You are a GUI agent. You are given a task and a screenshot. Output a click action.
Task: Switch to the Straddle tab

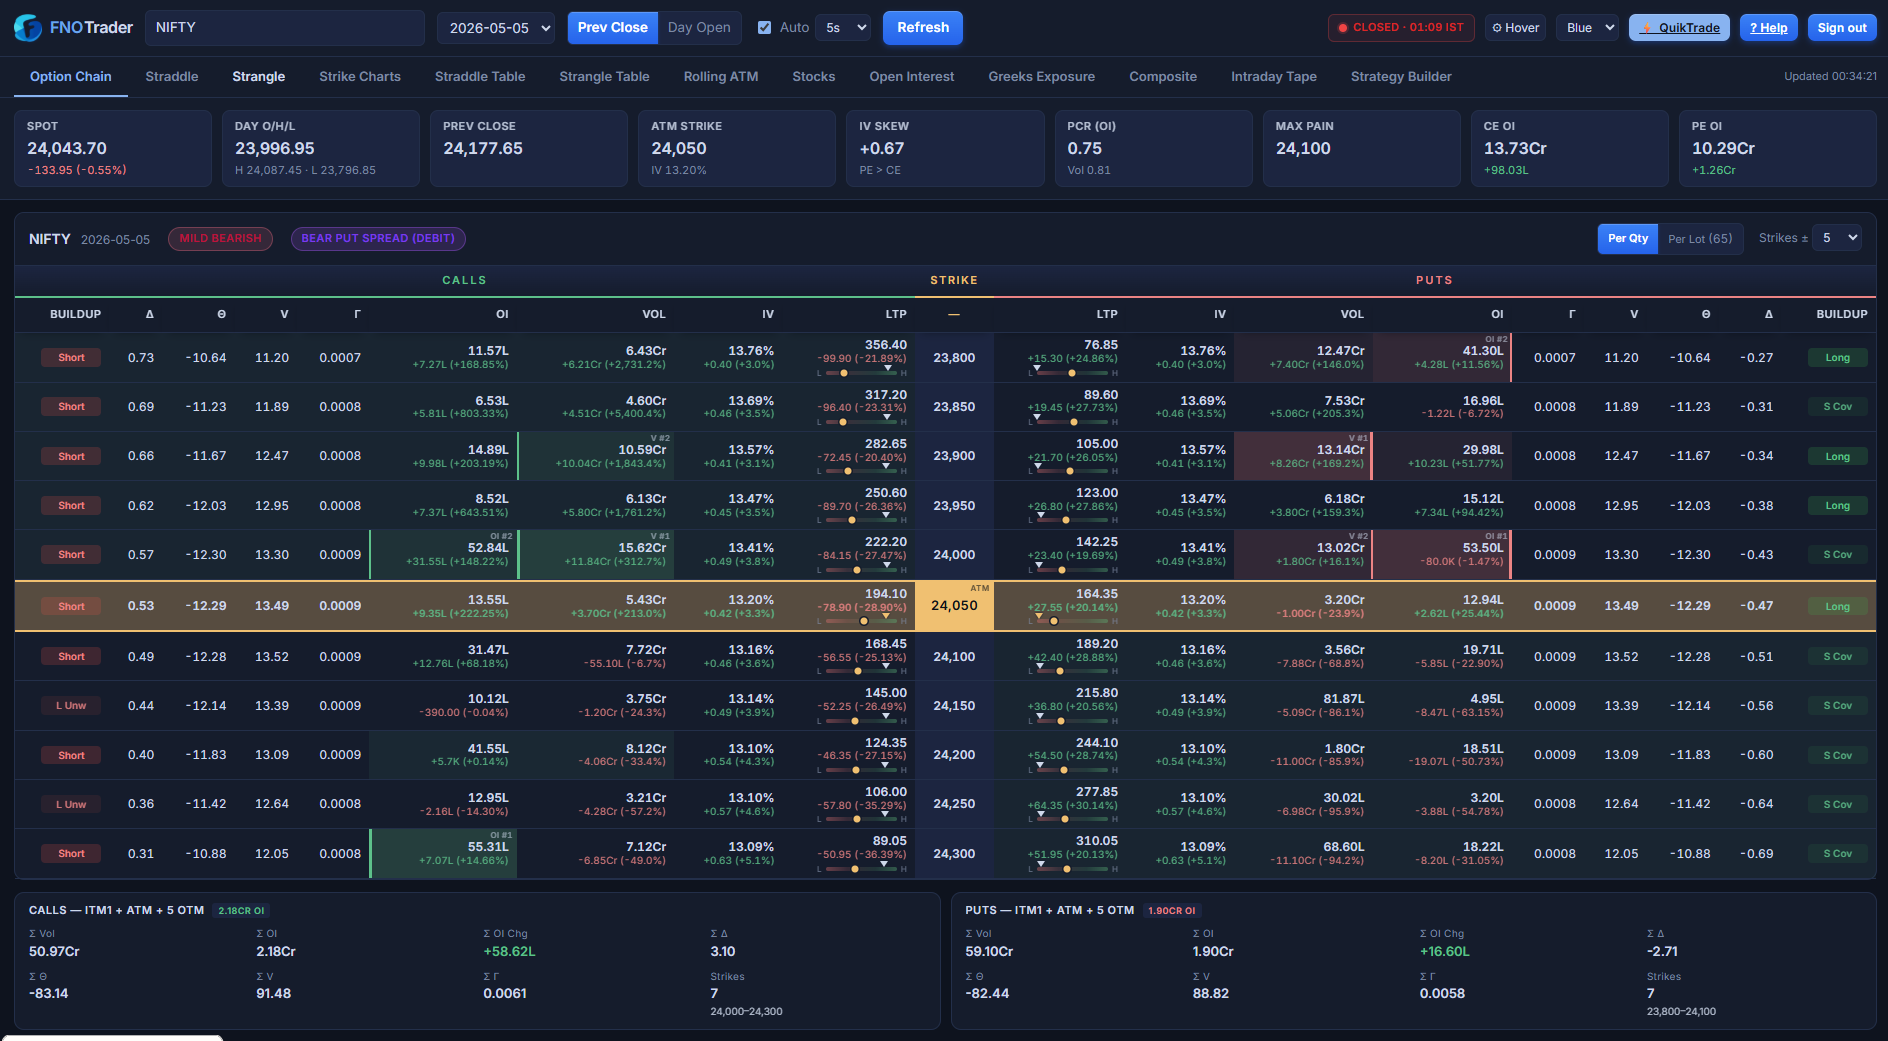[x=172, y=77]
